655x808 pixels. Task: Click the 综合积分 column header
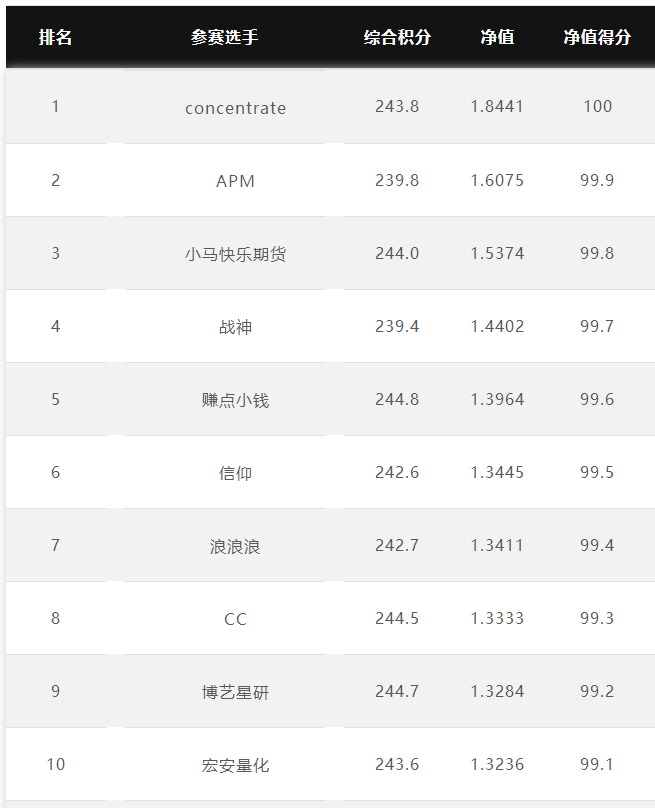(397, 37)
